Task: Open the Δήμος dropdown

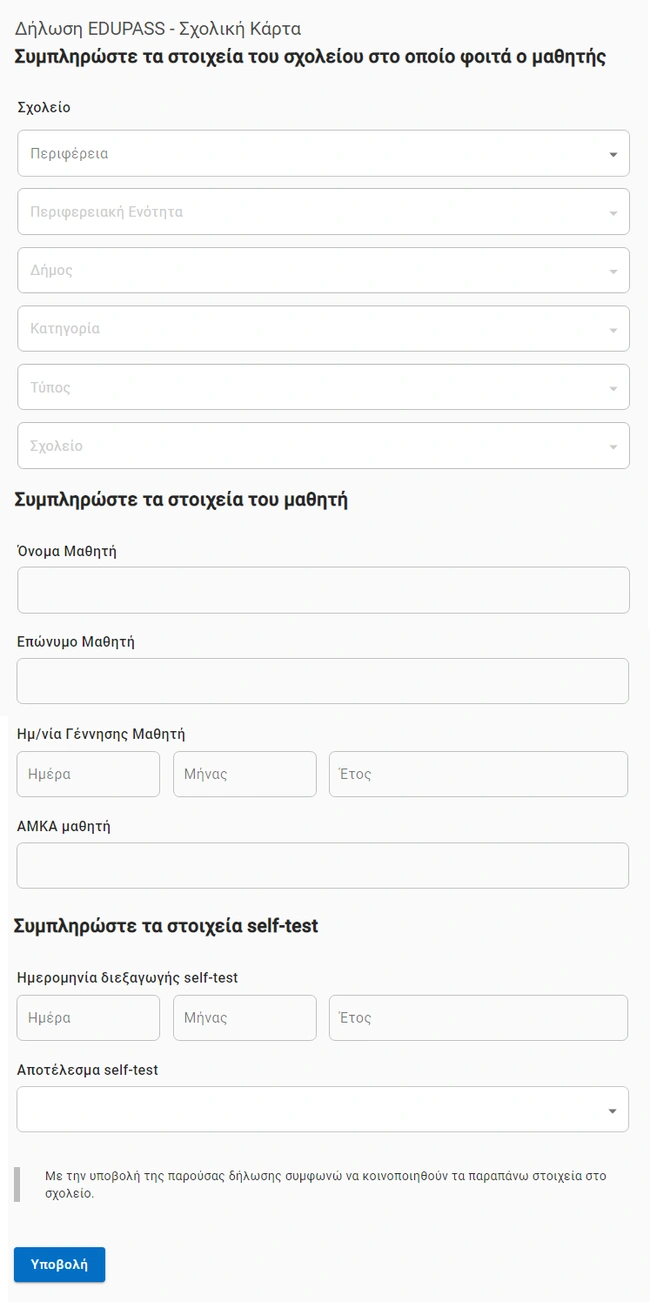Action: click(322, 270)
